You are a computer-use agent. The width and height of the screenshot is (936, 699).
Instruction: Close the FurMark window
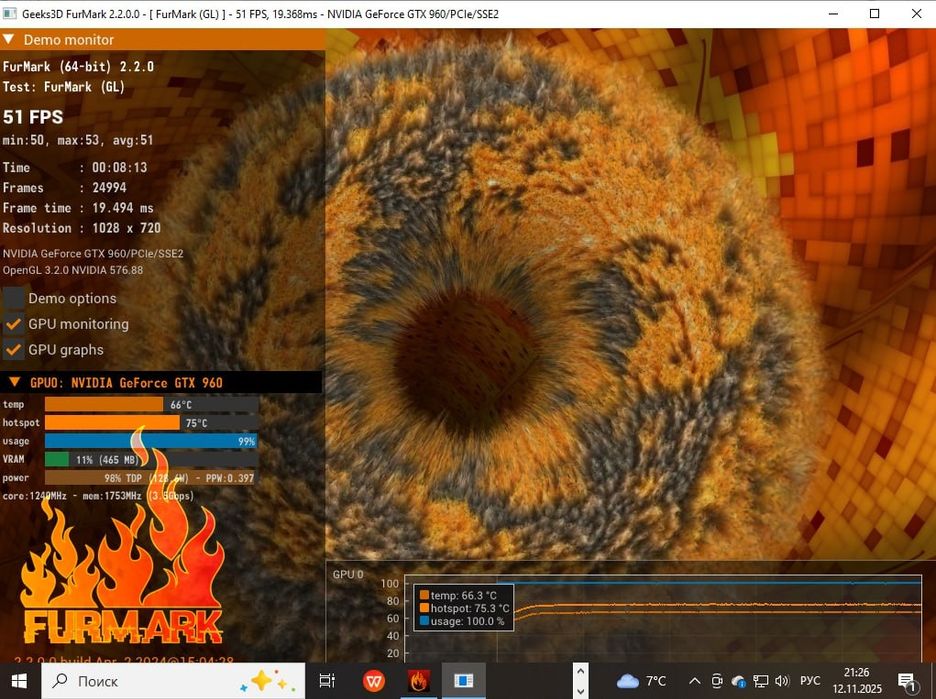pyautogui.click(x=916, y=14)
